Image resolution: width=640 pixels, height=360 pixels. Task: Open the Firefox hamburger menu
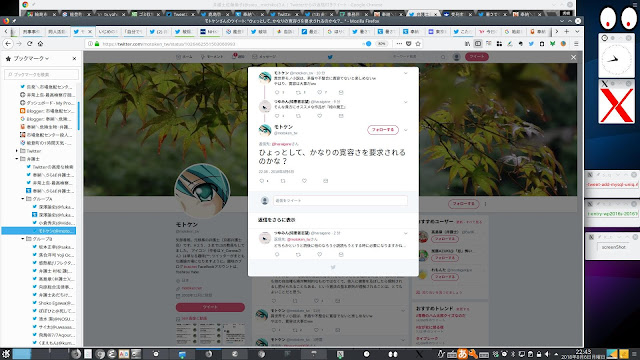tap(576, 44)
